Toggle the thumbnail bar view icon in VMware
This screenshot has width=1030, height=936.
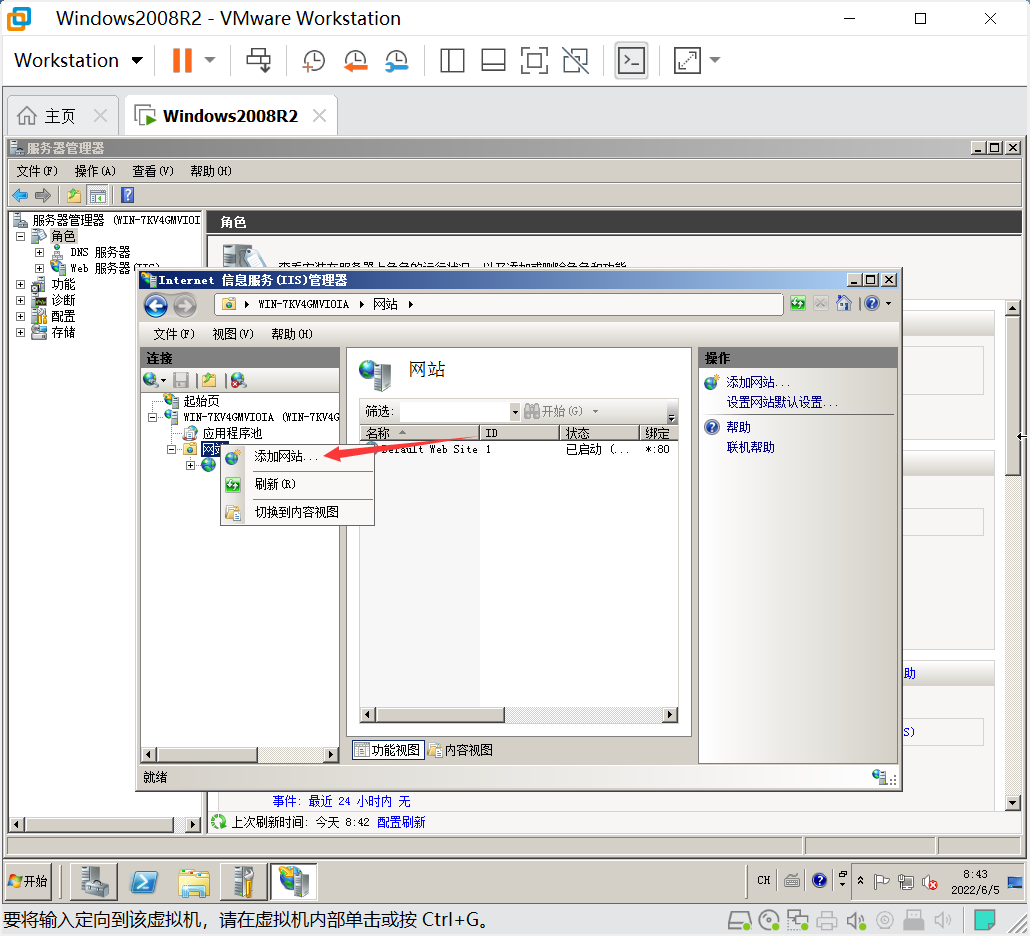pyautogui.click(x=493, y=60)
